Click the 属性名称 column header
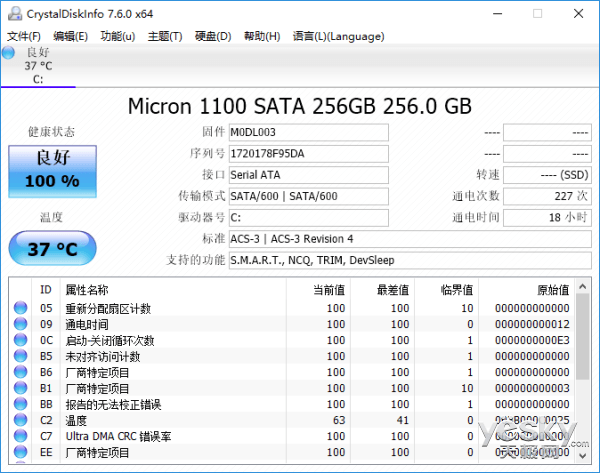600x473 pixels. pyautogui.click(x=173, y=290)
